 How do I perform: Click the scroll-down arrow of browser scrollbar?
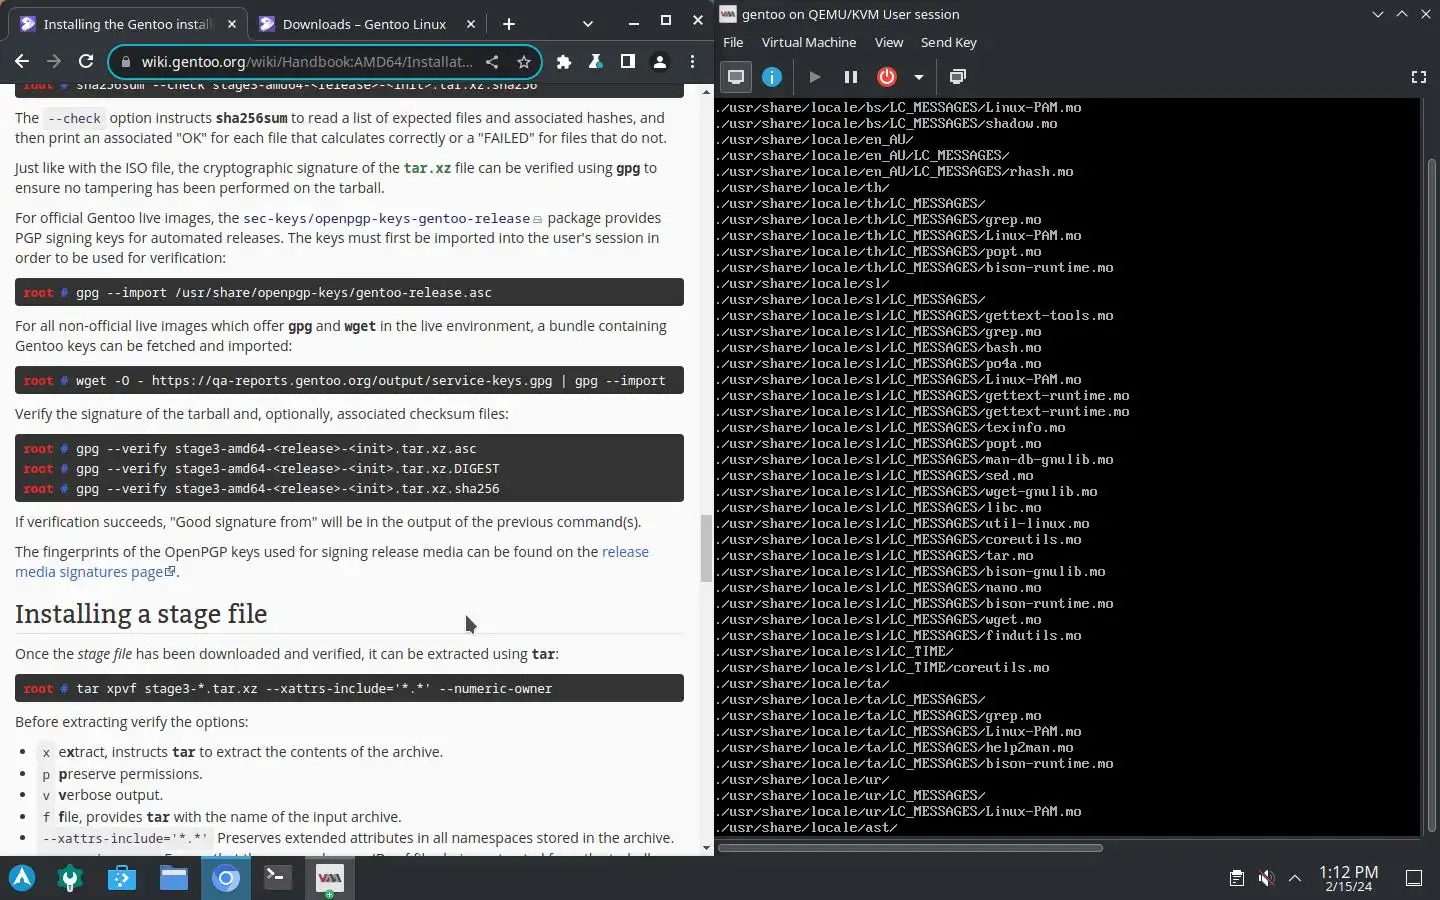pyautogui.click(x=706, y=848)
